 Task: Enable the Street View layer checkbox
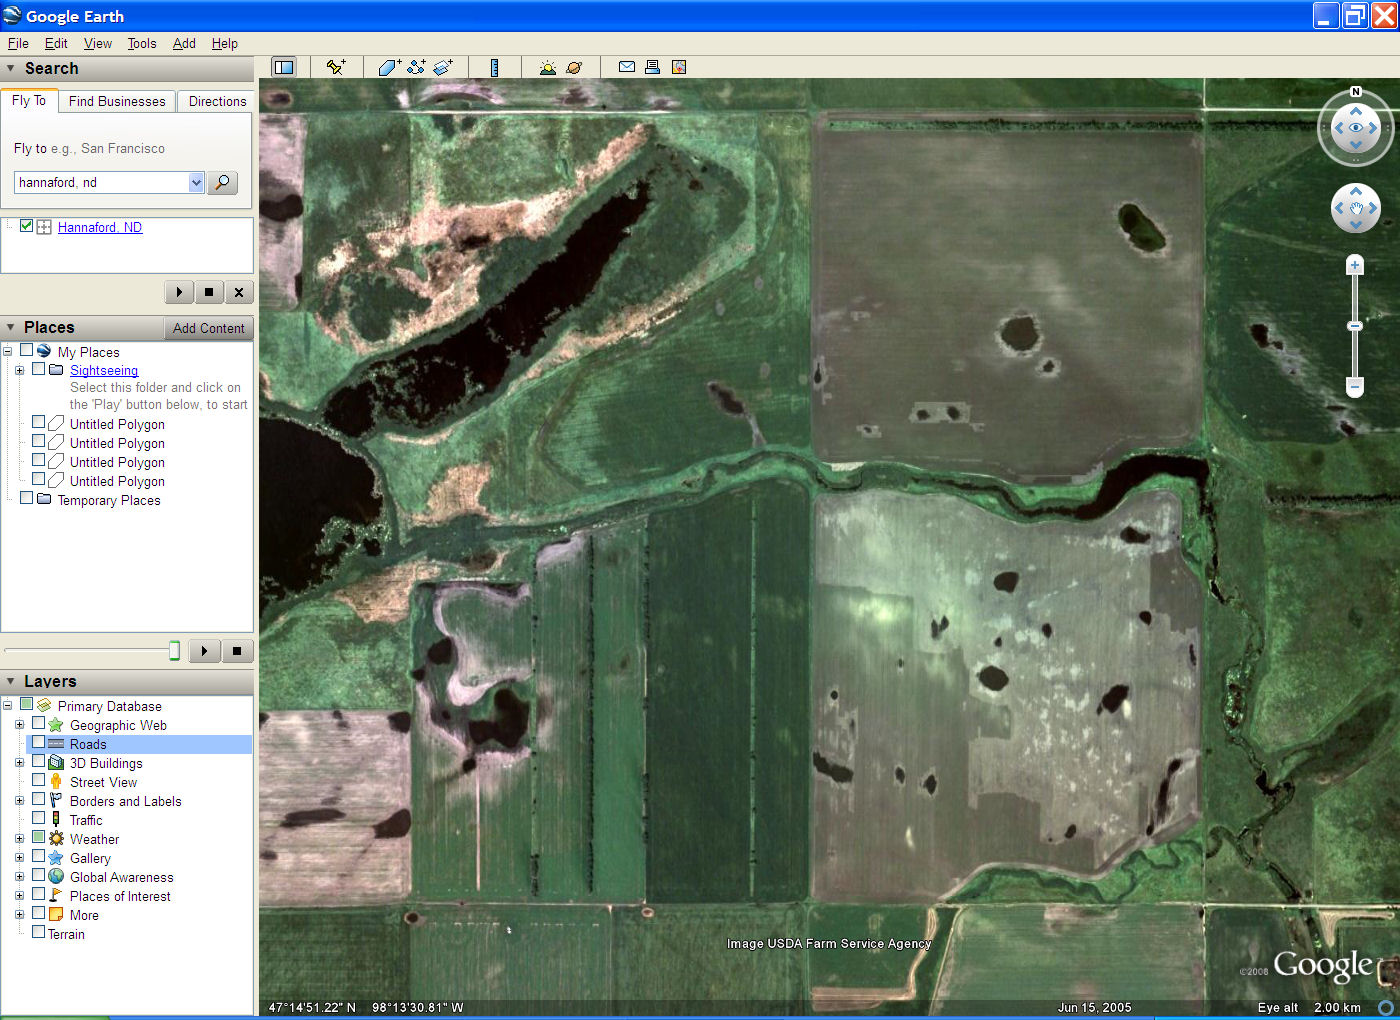[39, 781]
